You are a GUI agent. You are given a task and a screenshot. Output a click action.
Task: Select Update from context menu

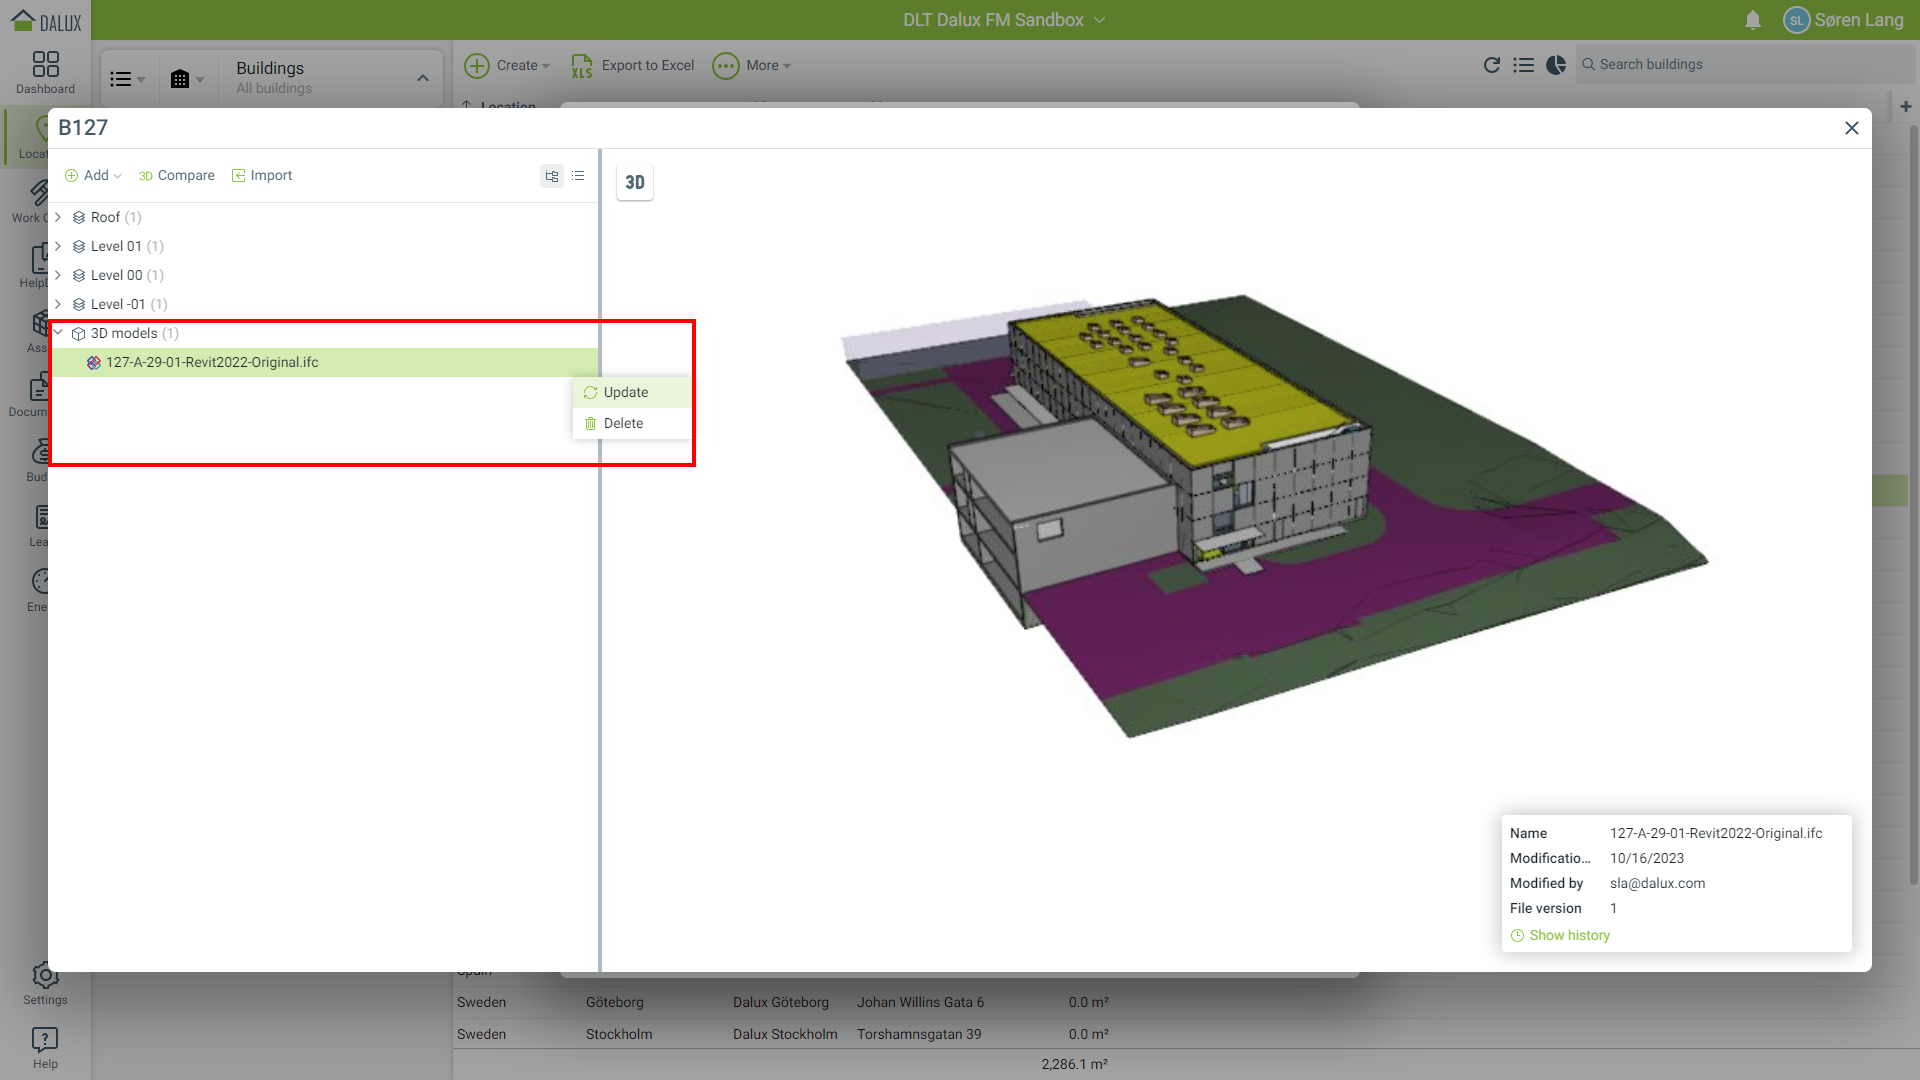point(625,392)
